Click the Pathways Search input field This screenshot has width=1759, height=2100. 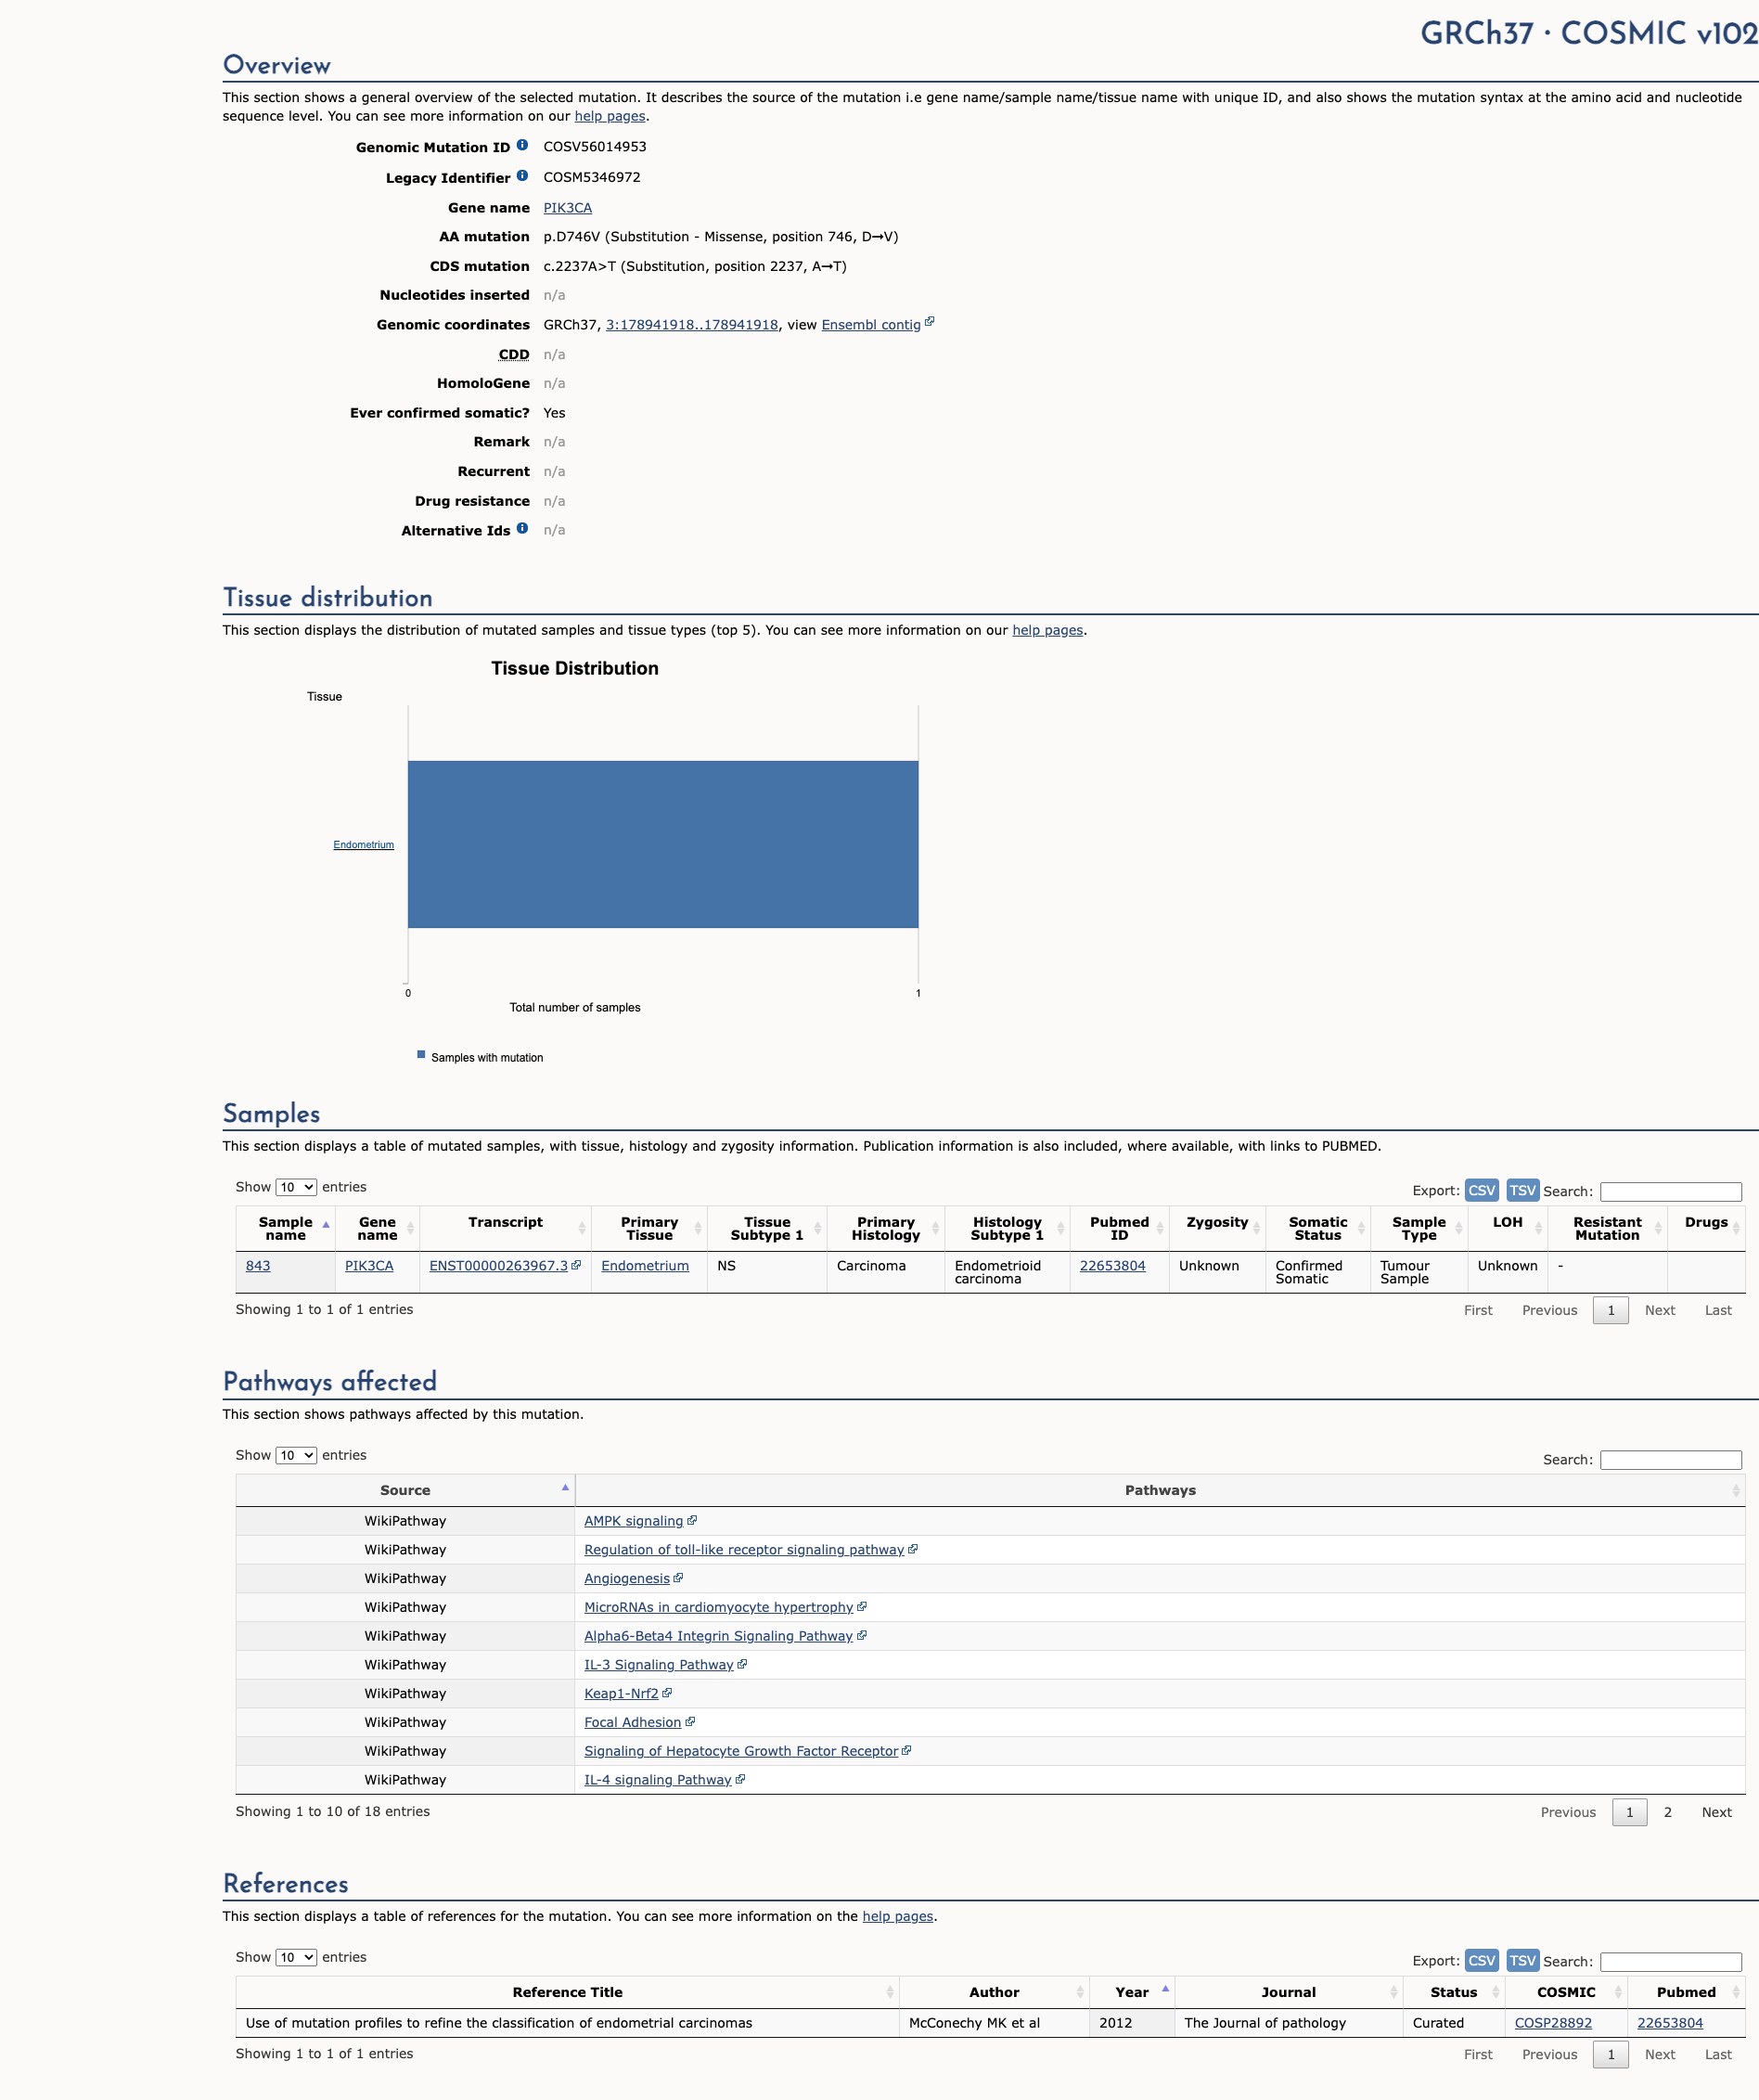point(1670,1460)
